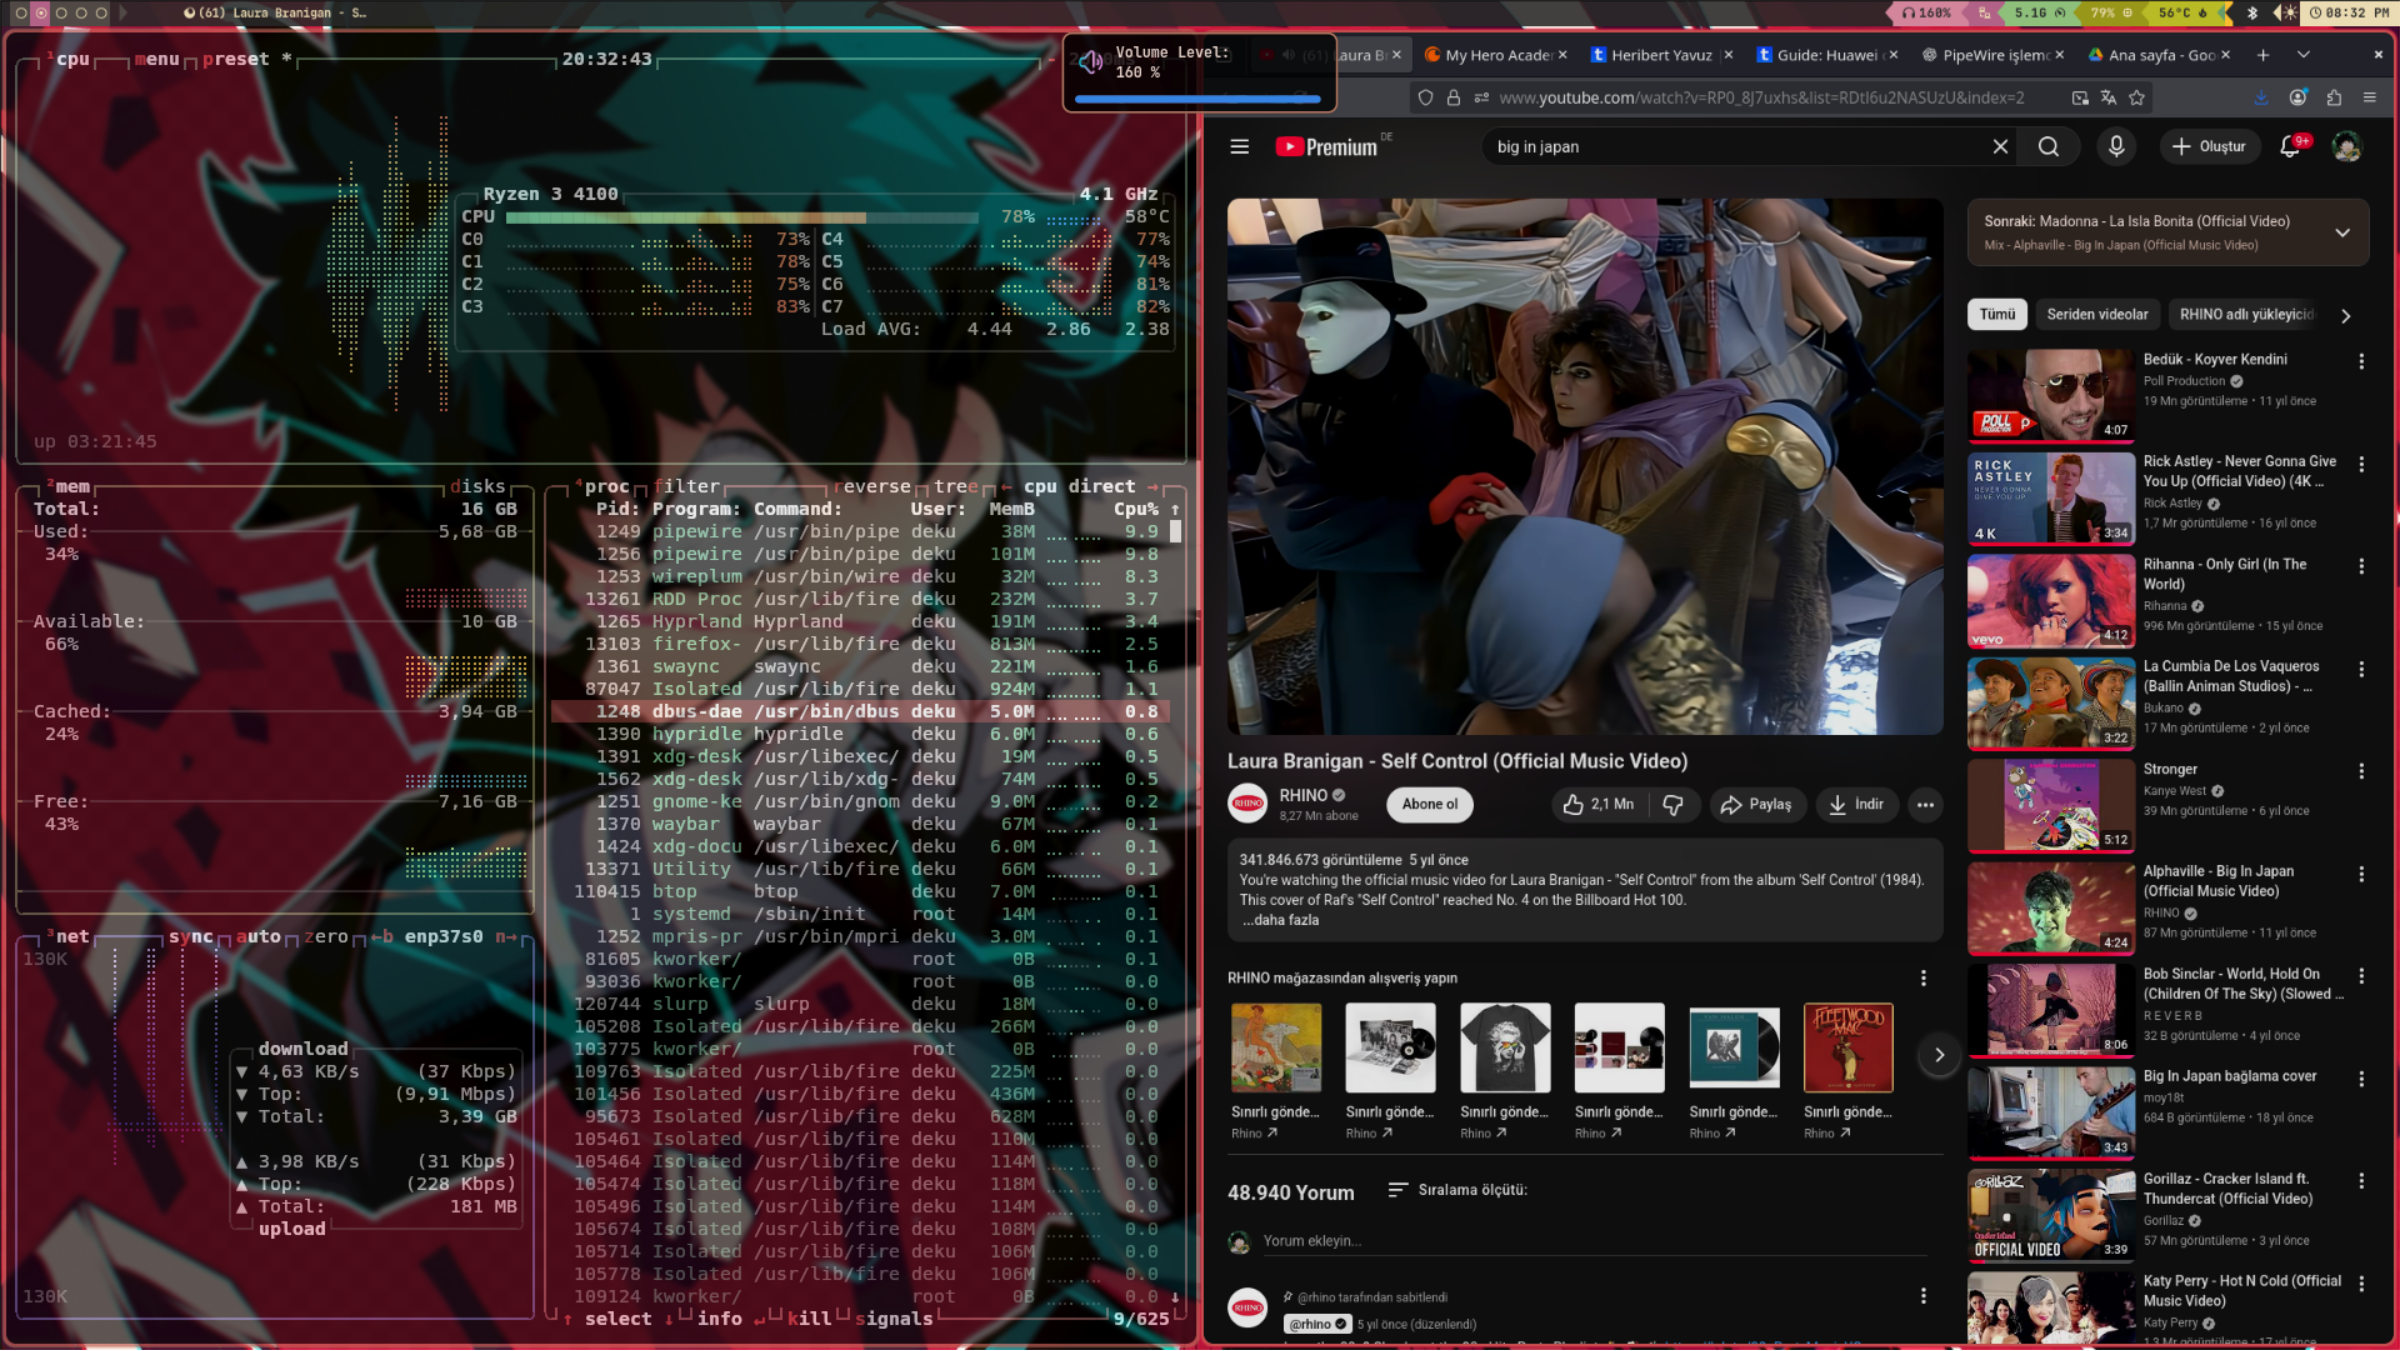This screenshot has height=1351, width=2401.
Task: Open the RHINO channel name link
Action: (1303, 795)
